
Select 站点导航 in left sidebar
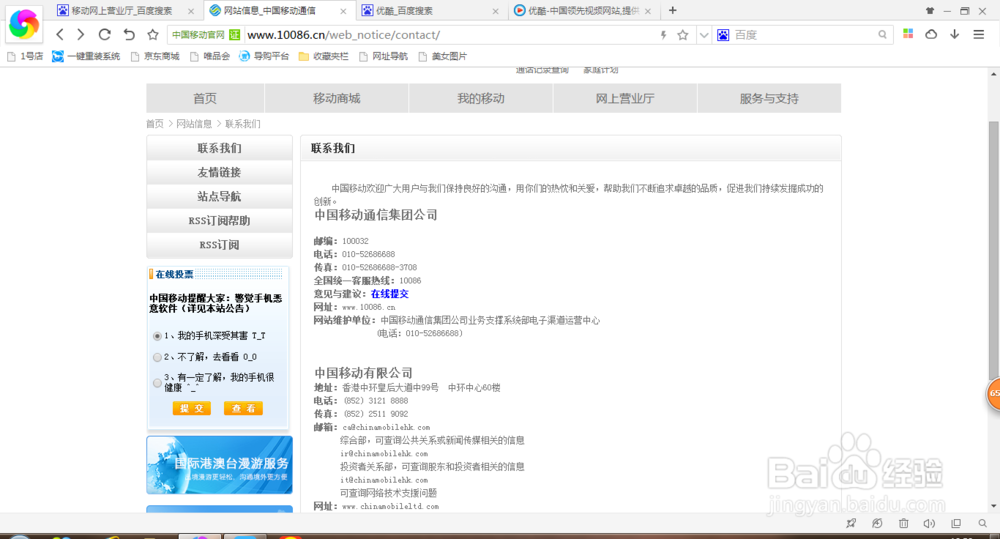tap(219, 196)
